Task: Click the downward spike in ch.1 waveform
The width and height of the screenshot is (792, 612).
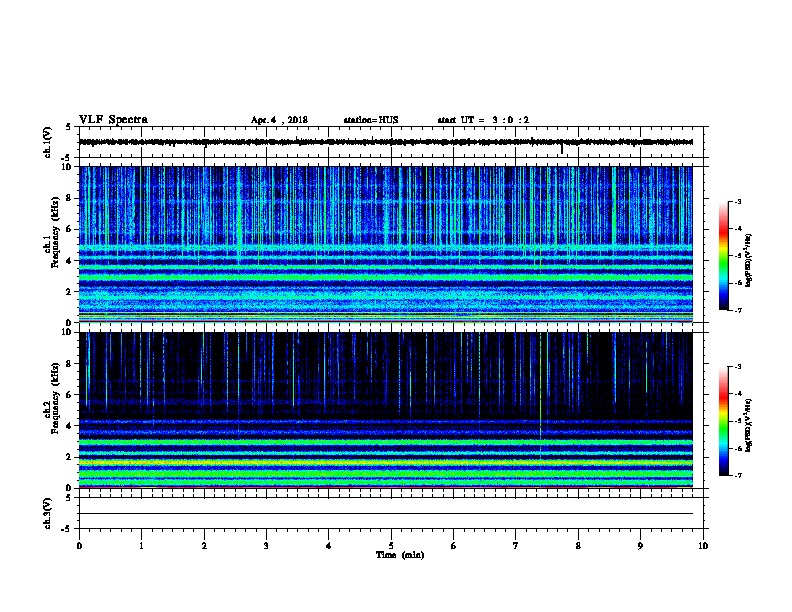Action: (562, 149)
